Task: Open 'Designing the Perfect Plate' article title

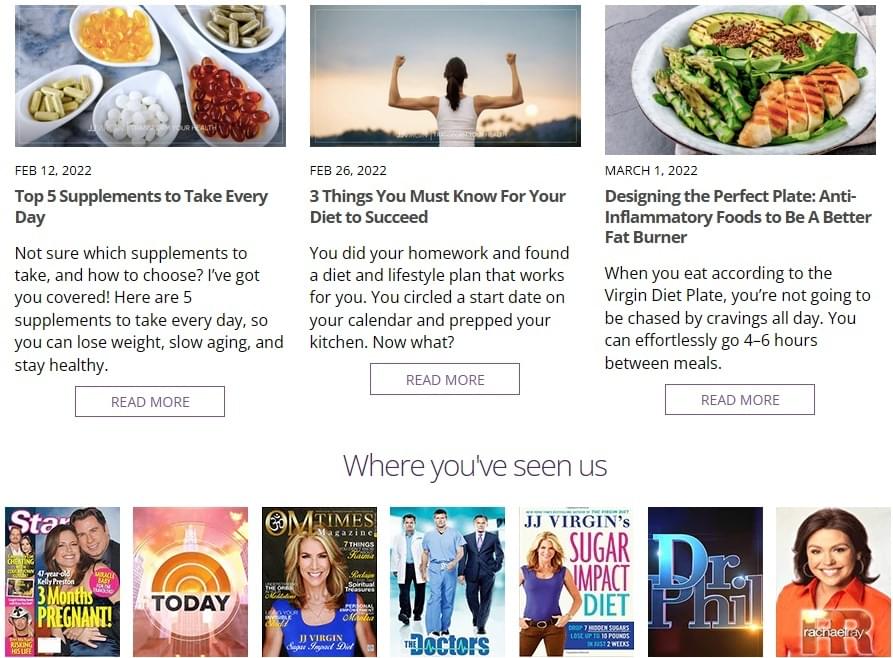Action: 738,216
